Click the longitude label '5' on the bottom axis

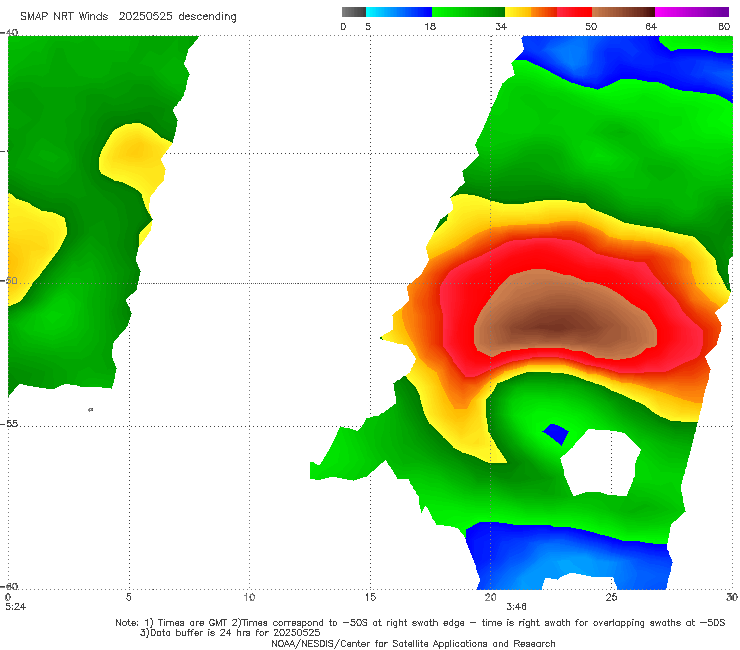click(x=128, y=597)
